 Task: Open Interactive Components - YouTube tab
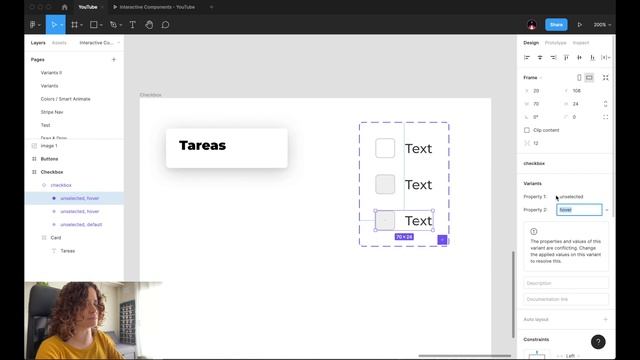pos(153,7)
